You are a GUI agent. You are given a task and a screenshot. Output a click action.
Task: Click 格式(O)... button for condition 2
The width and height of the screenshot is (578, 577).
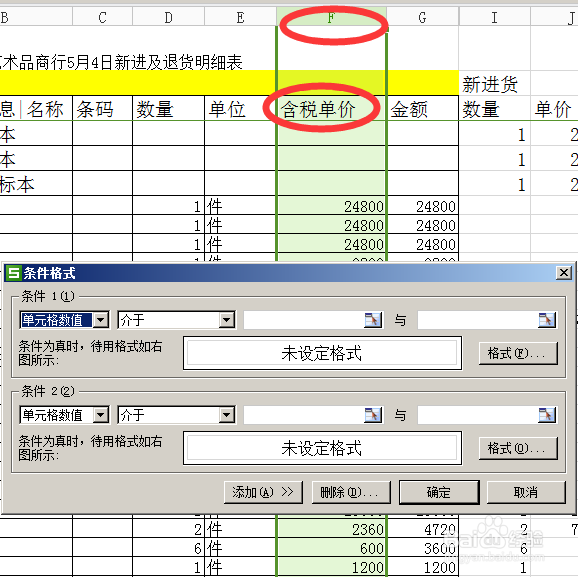point(518,448)
